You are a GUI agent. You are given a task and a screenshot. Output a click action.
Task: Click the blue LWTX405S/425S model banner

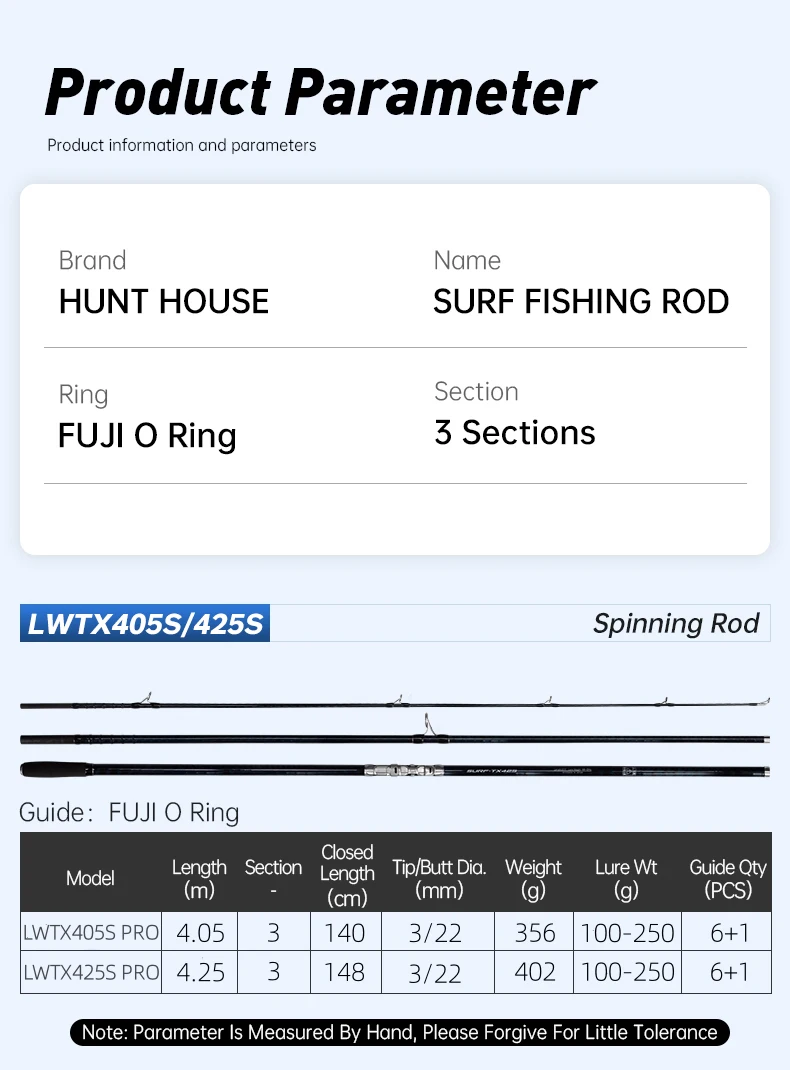point(145,624)
